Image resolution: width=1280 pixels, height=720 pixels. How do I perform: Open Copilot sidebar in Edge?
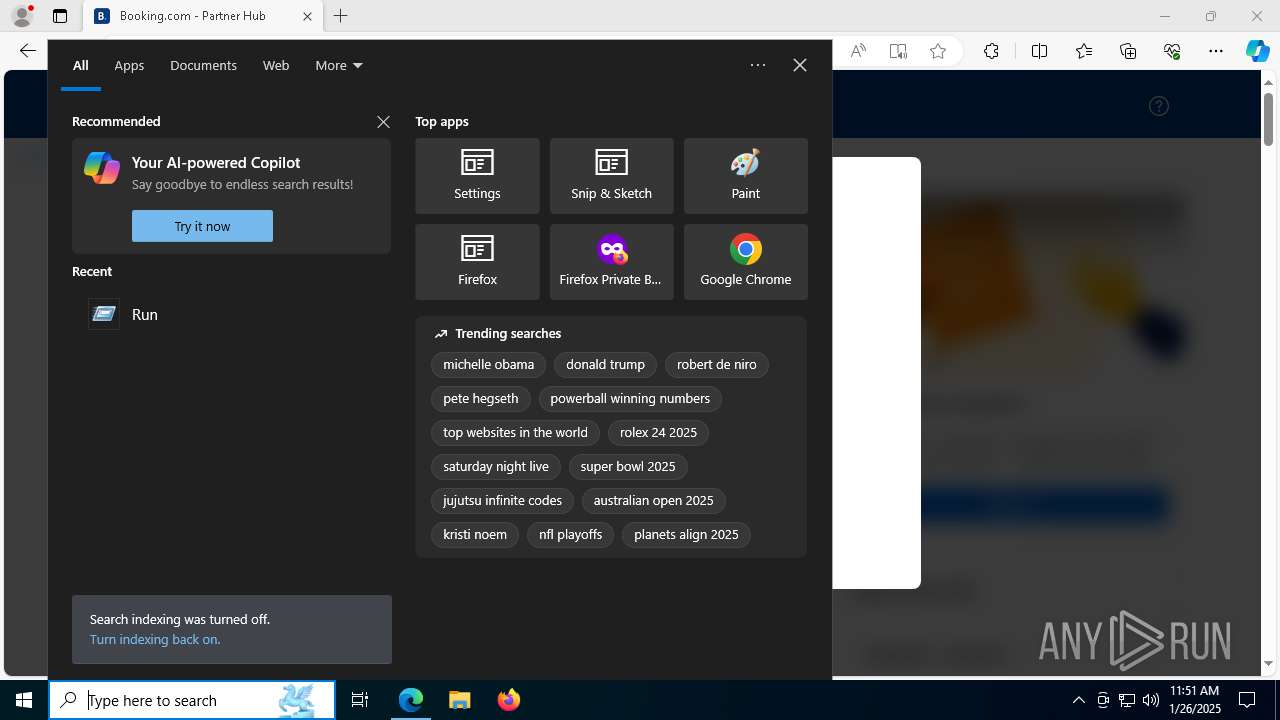coord(1258,51)
